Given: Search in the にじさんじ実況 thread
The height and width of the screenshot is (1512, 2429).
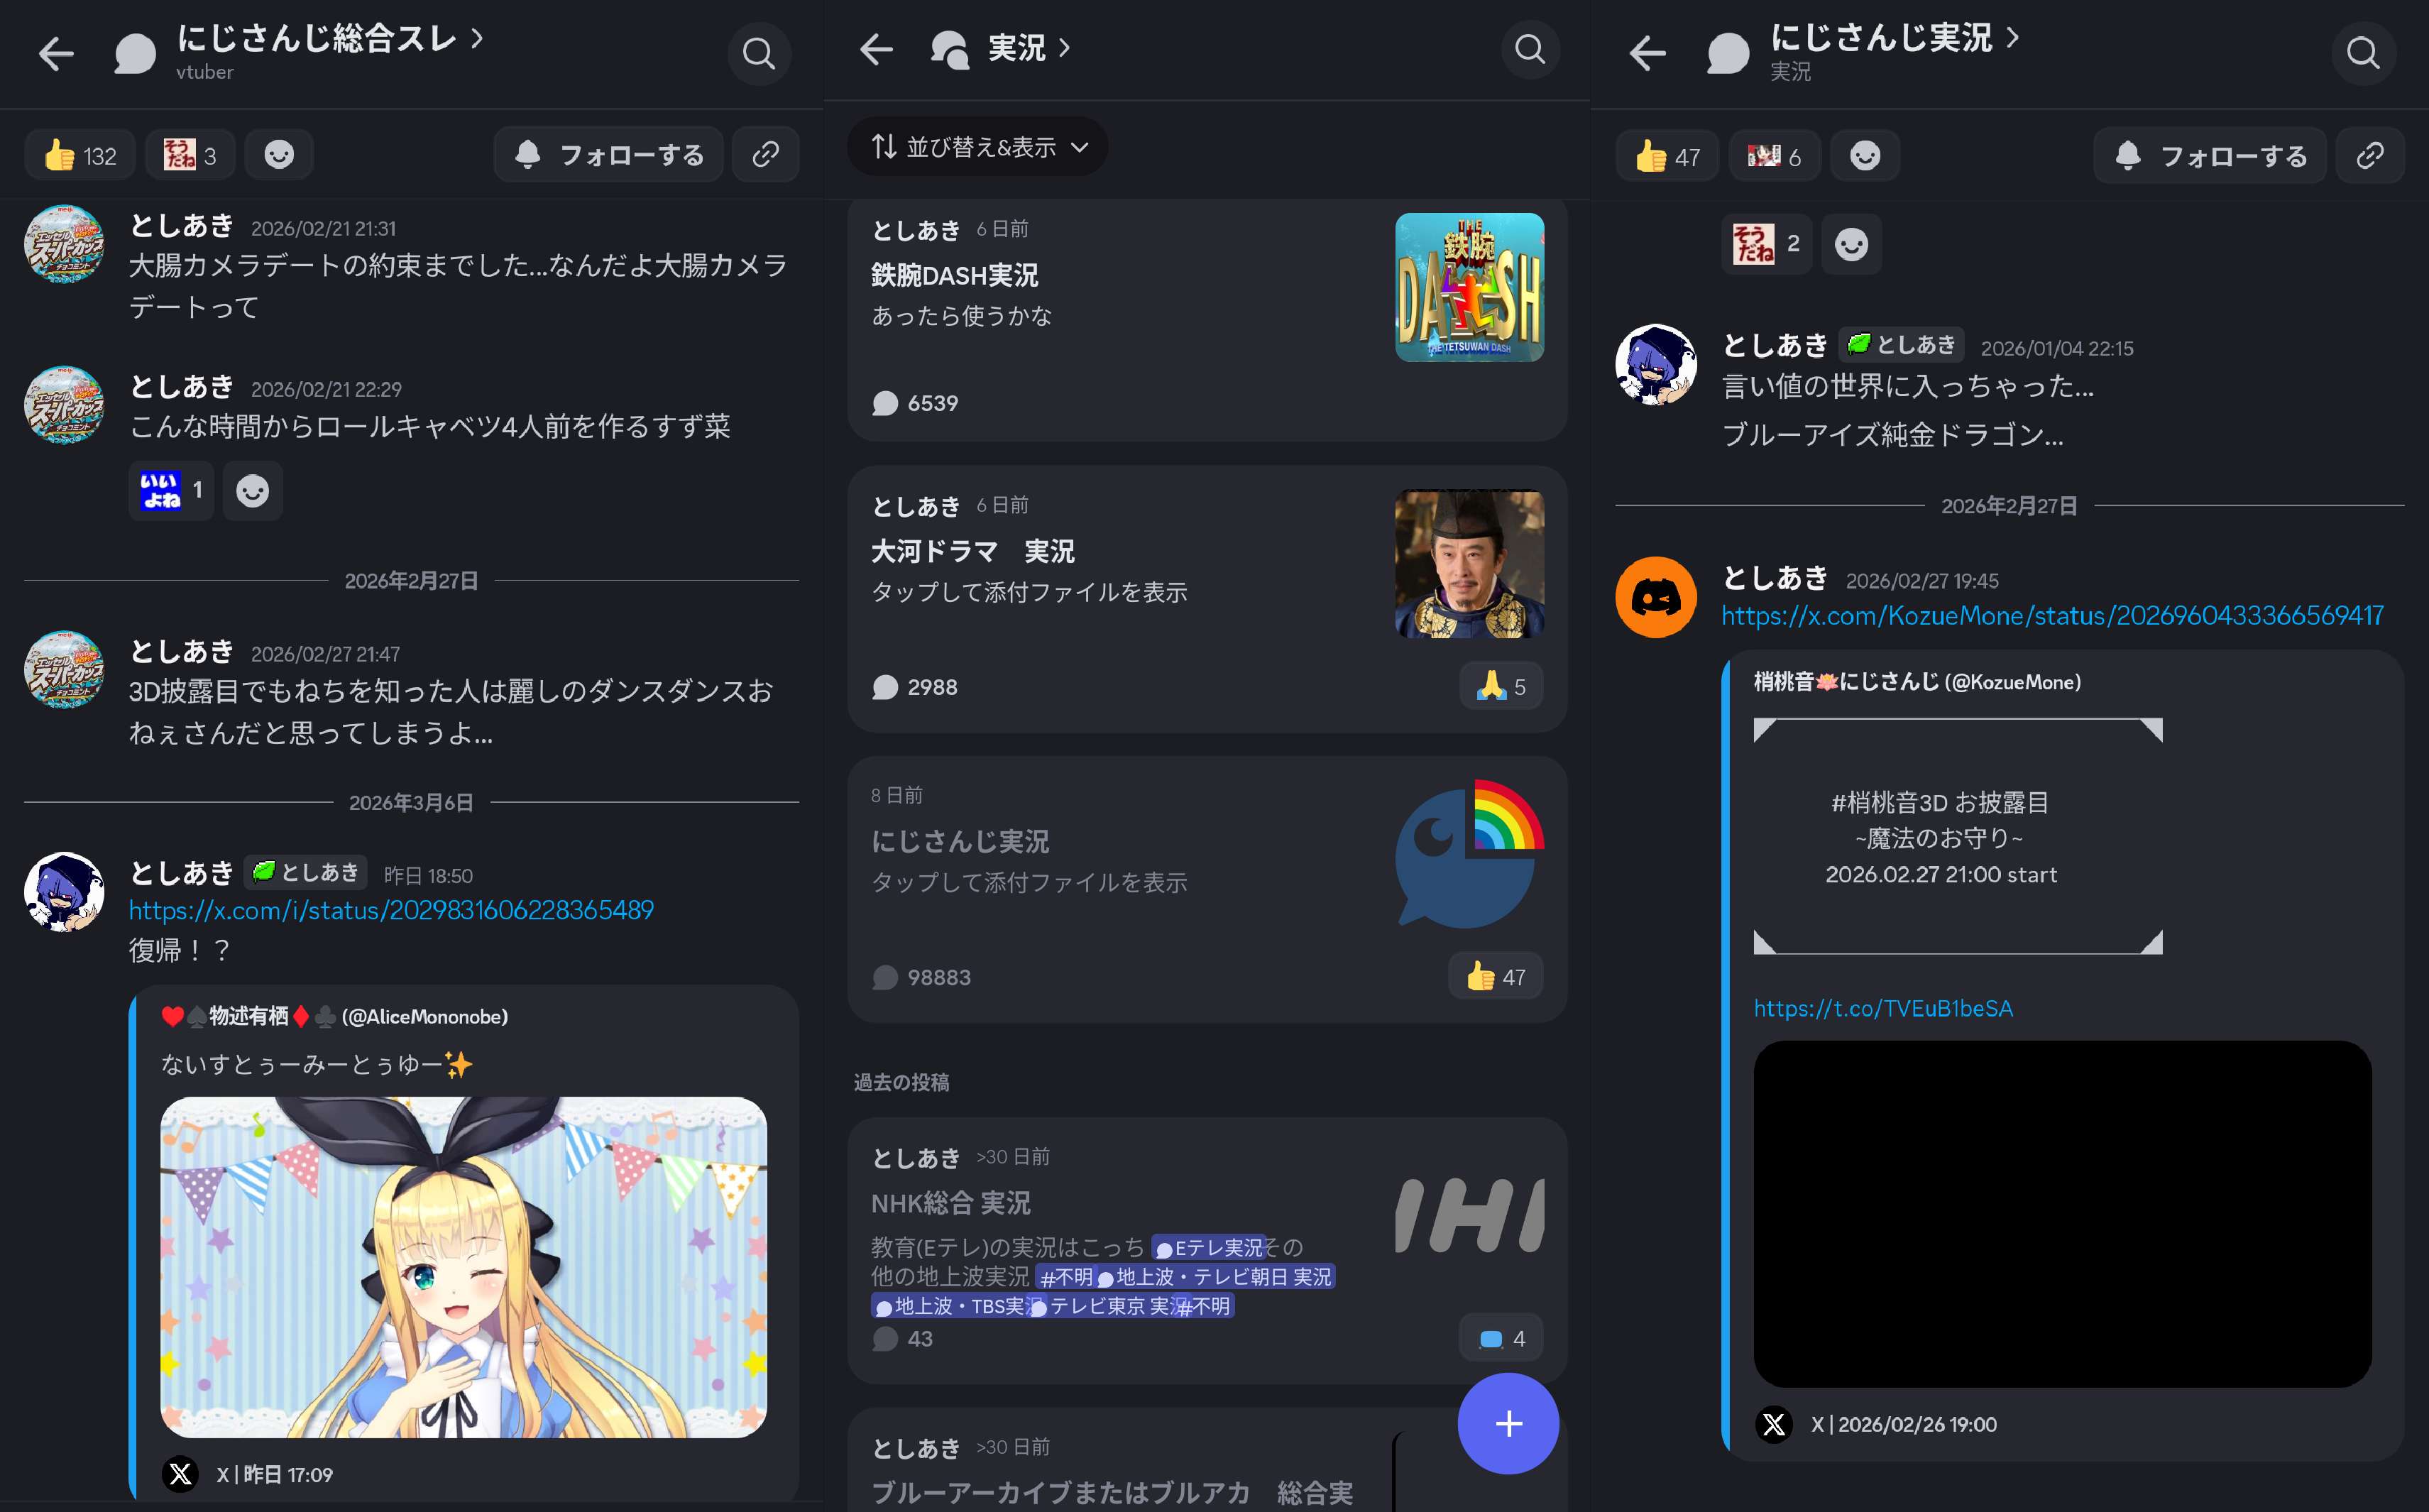Looking at the screenshot, I should click(x=2362, y=53).
